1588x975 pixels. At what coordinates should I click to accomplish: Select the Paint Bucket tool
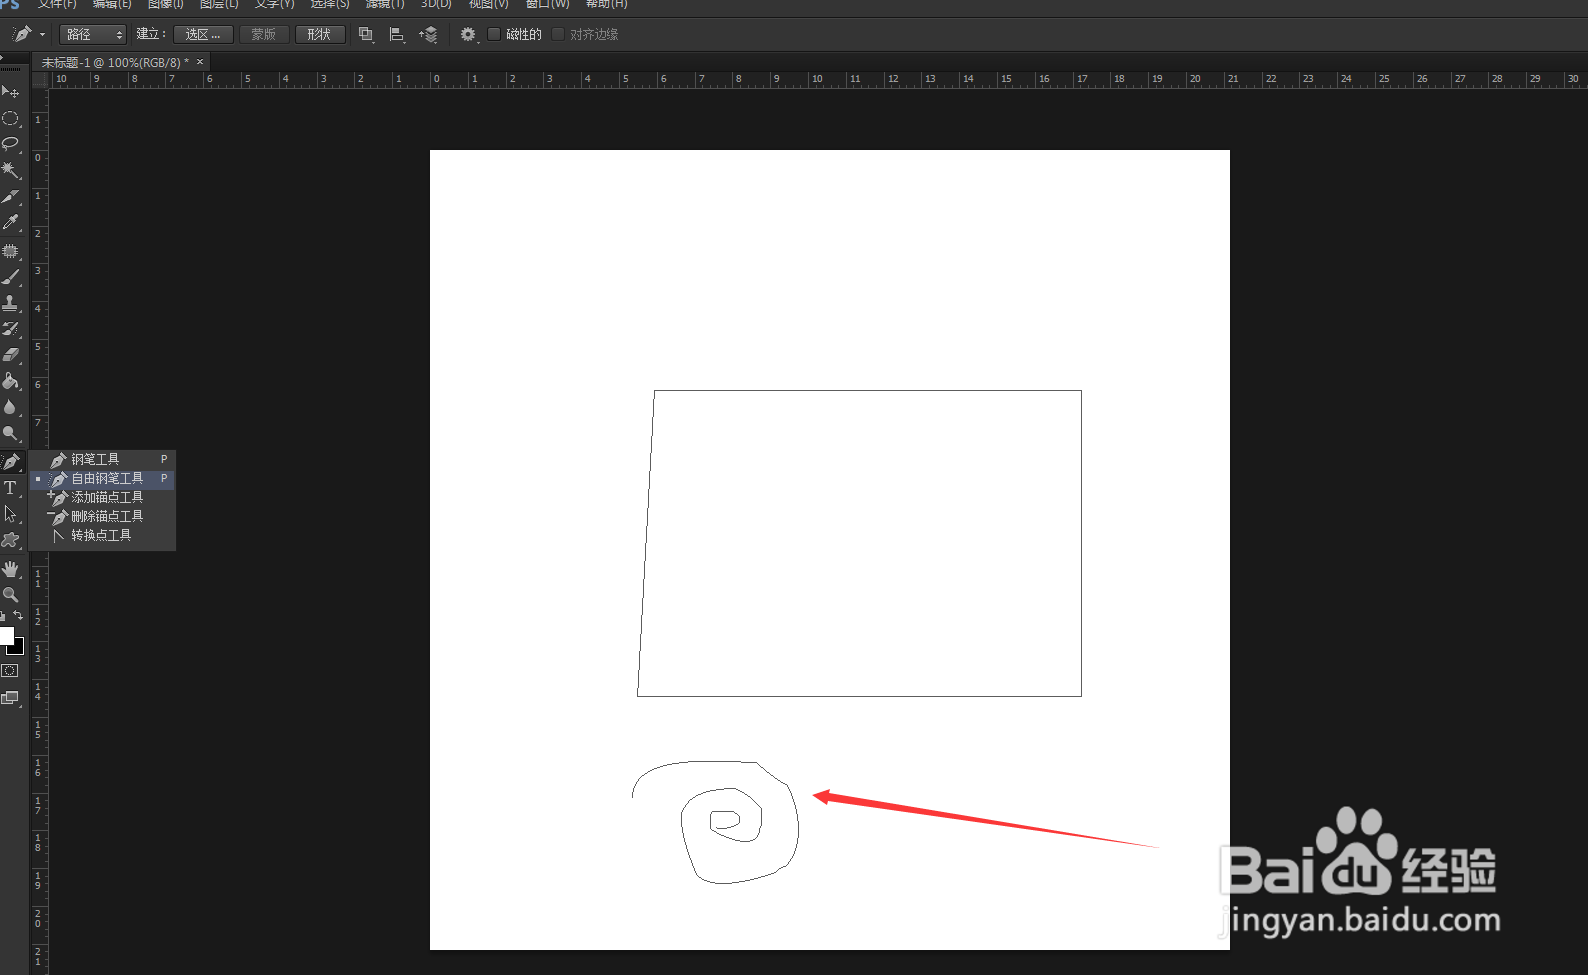point(10,381)
